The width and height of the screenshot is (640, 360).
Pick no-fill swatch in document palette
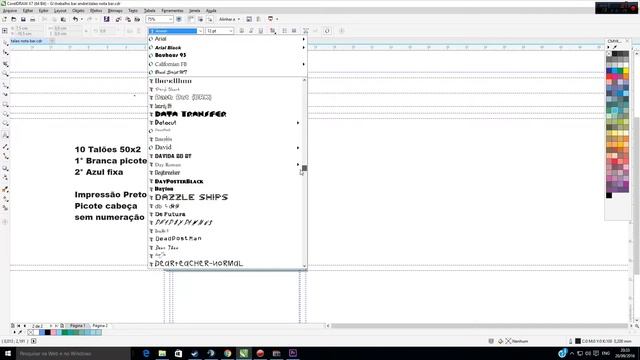31,333
